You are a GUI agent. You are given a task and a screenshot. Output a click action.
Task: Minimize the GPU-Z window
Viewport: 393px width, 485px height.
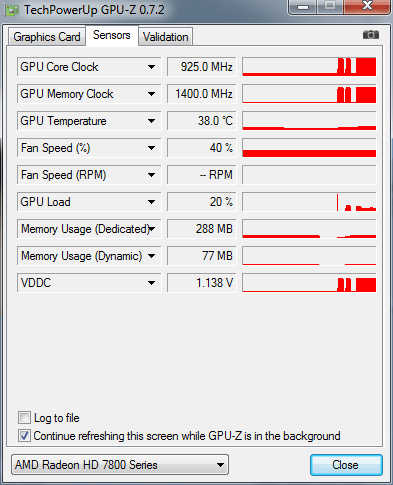click(x=303, y=7)
